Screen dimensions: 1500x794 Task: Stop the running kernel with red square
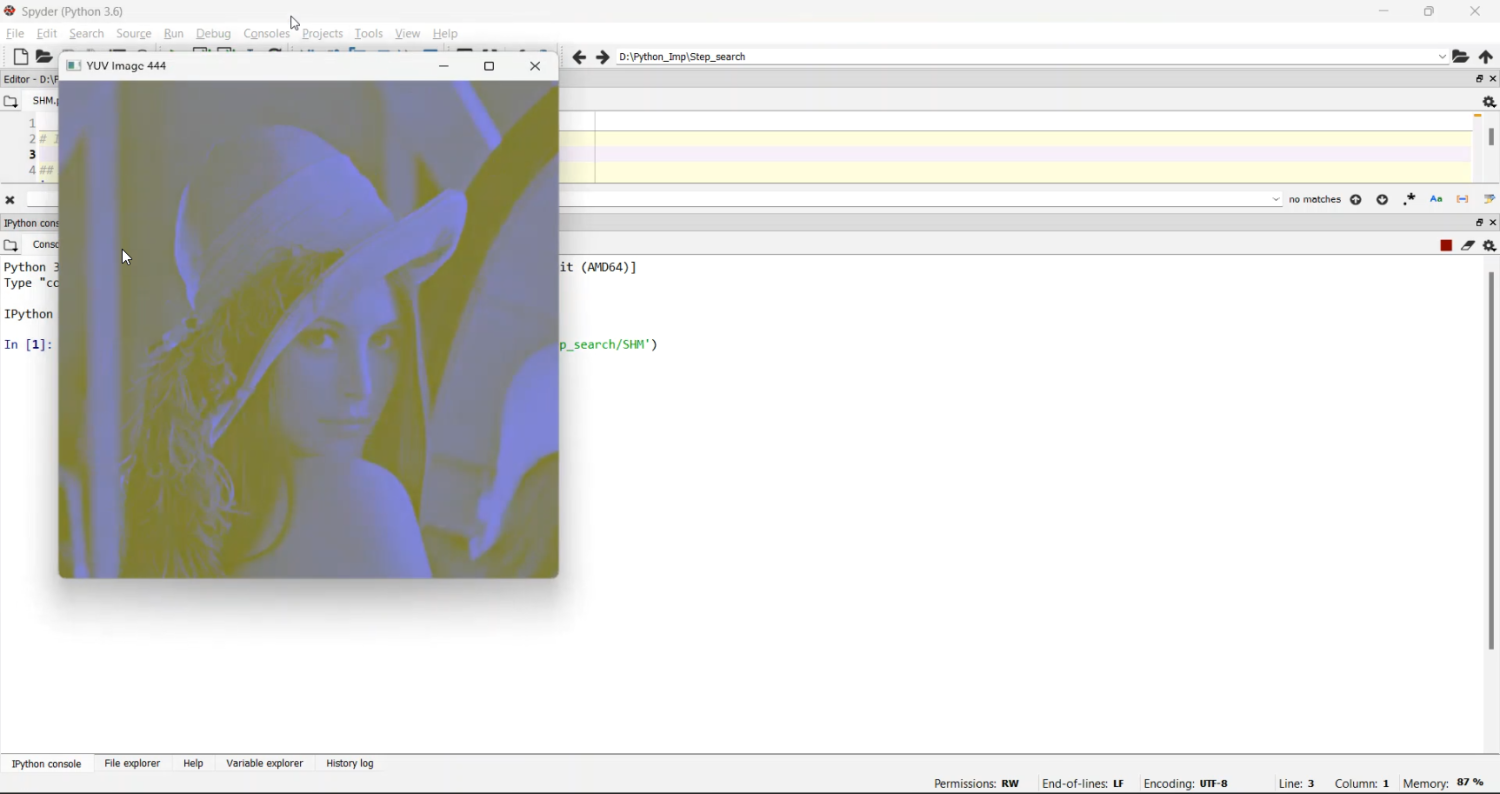tap(1446, 246)
